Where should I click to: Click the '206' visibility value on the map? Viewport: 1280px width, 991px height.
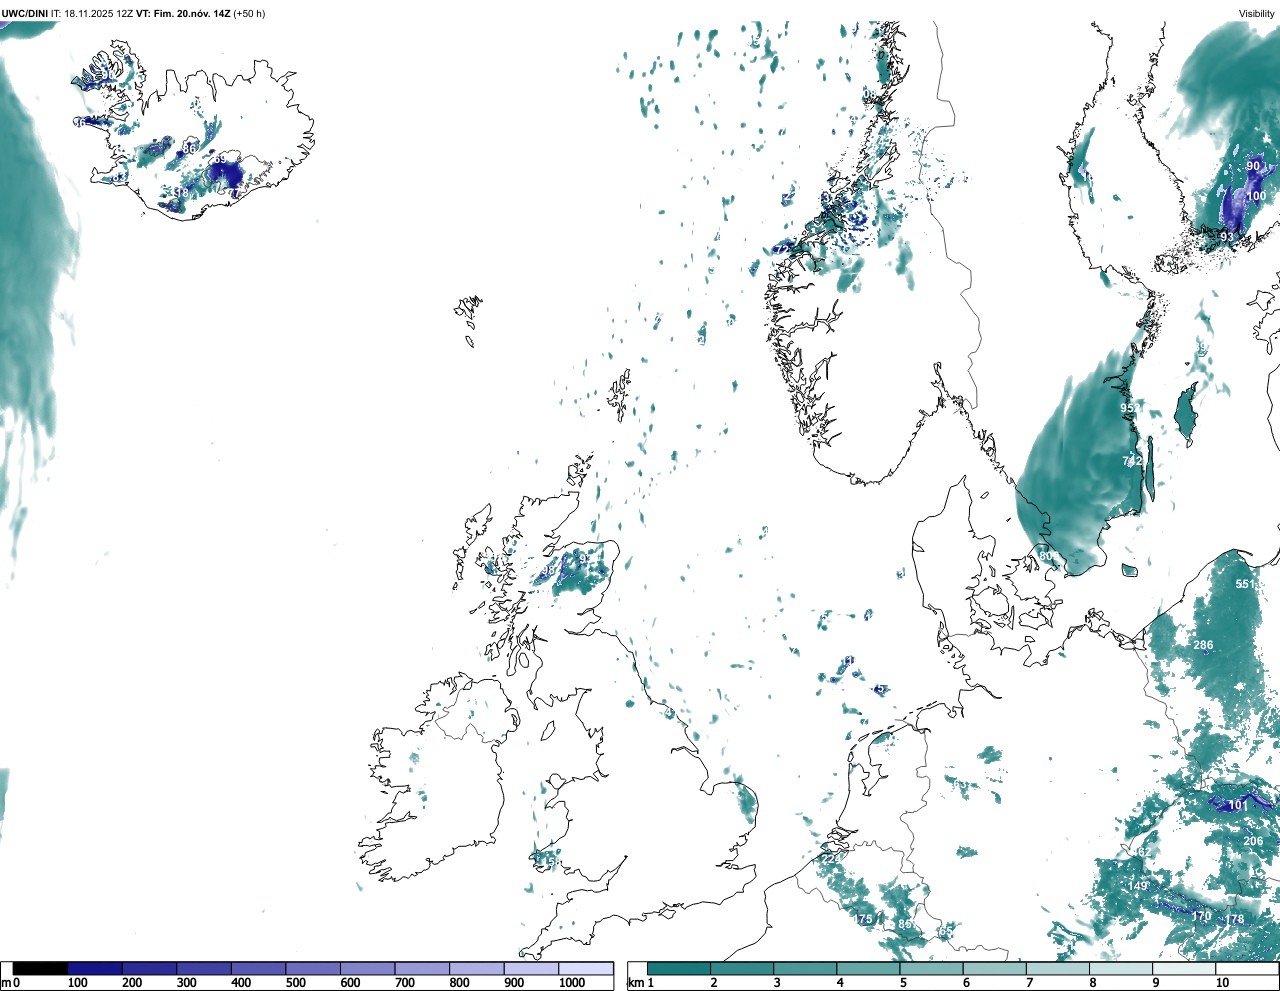[x=1253, y=841]
